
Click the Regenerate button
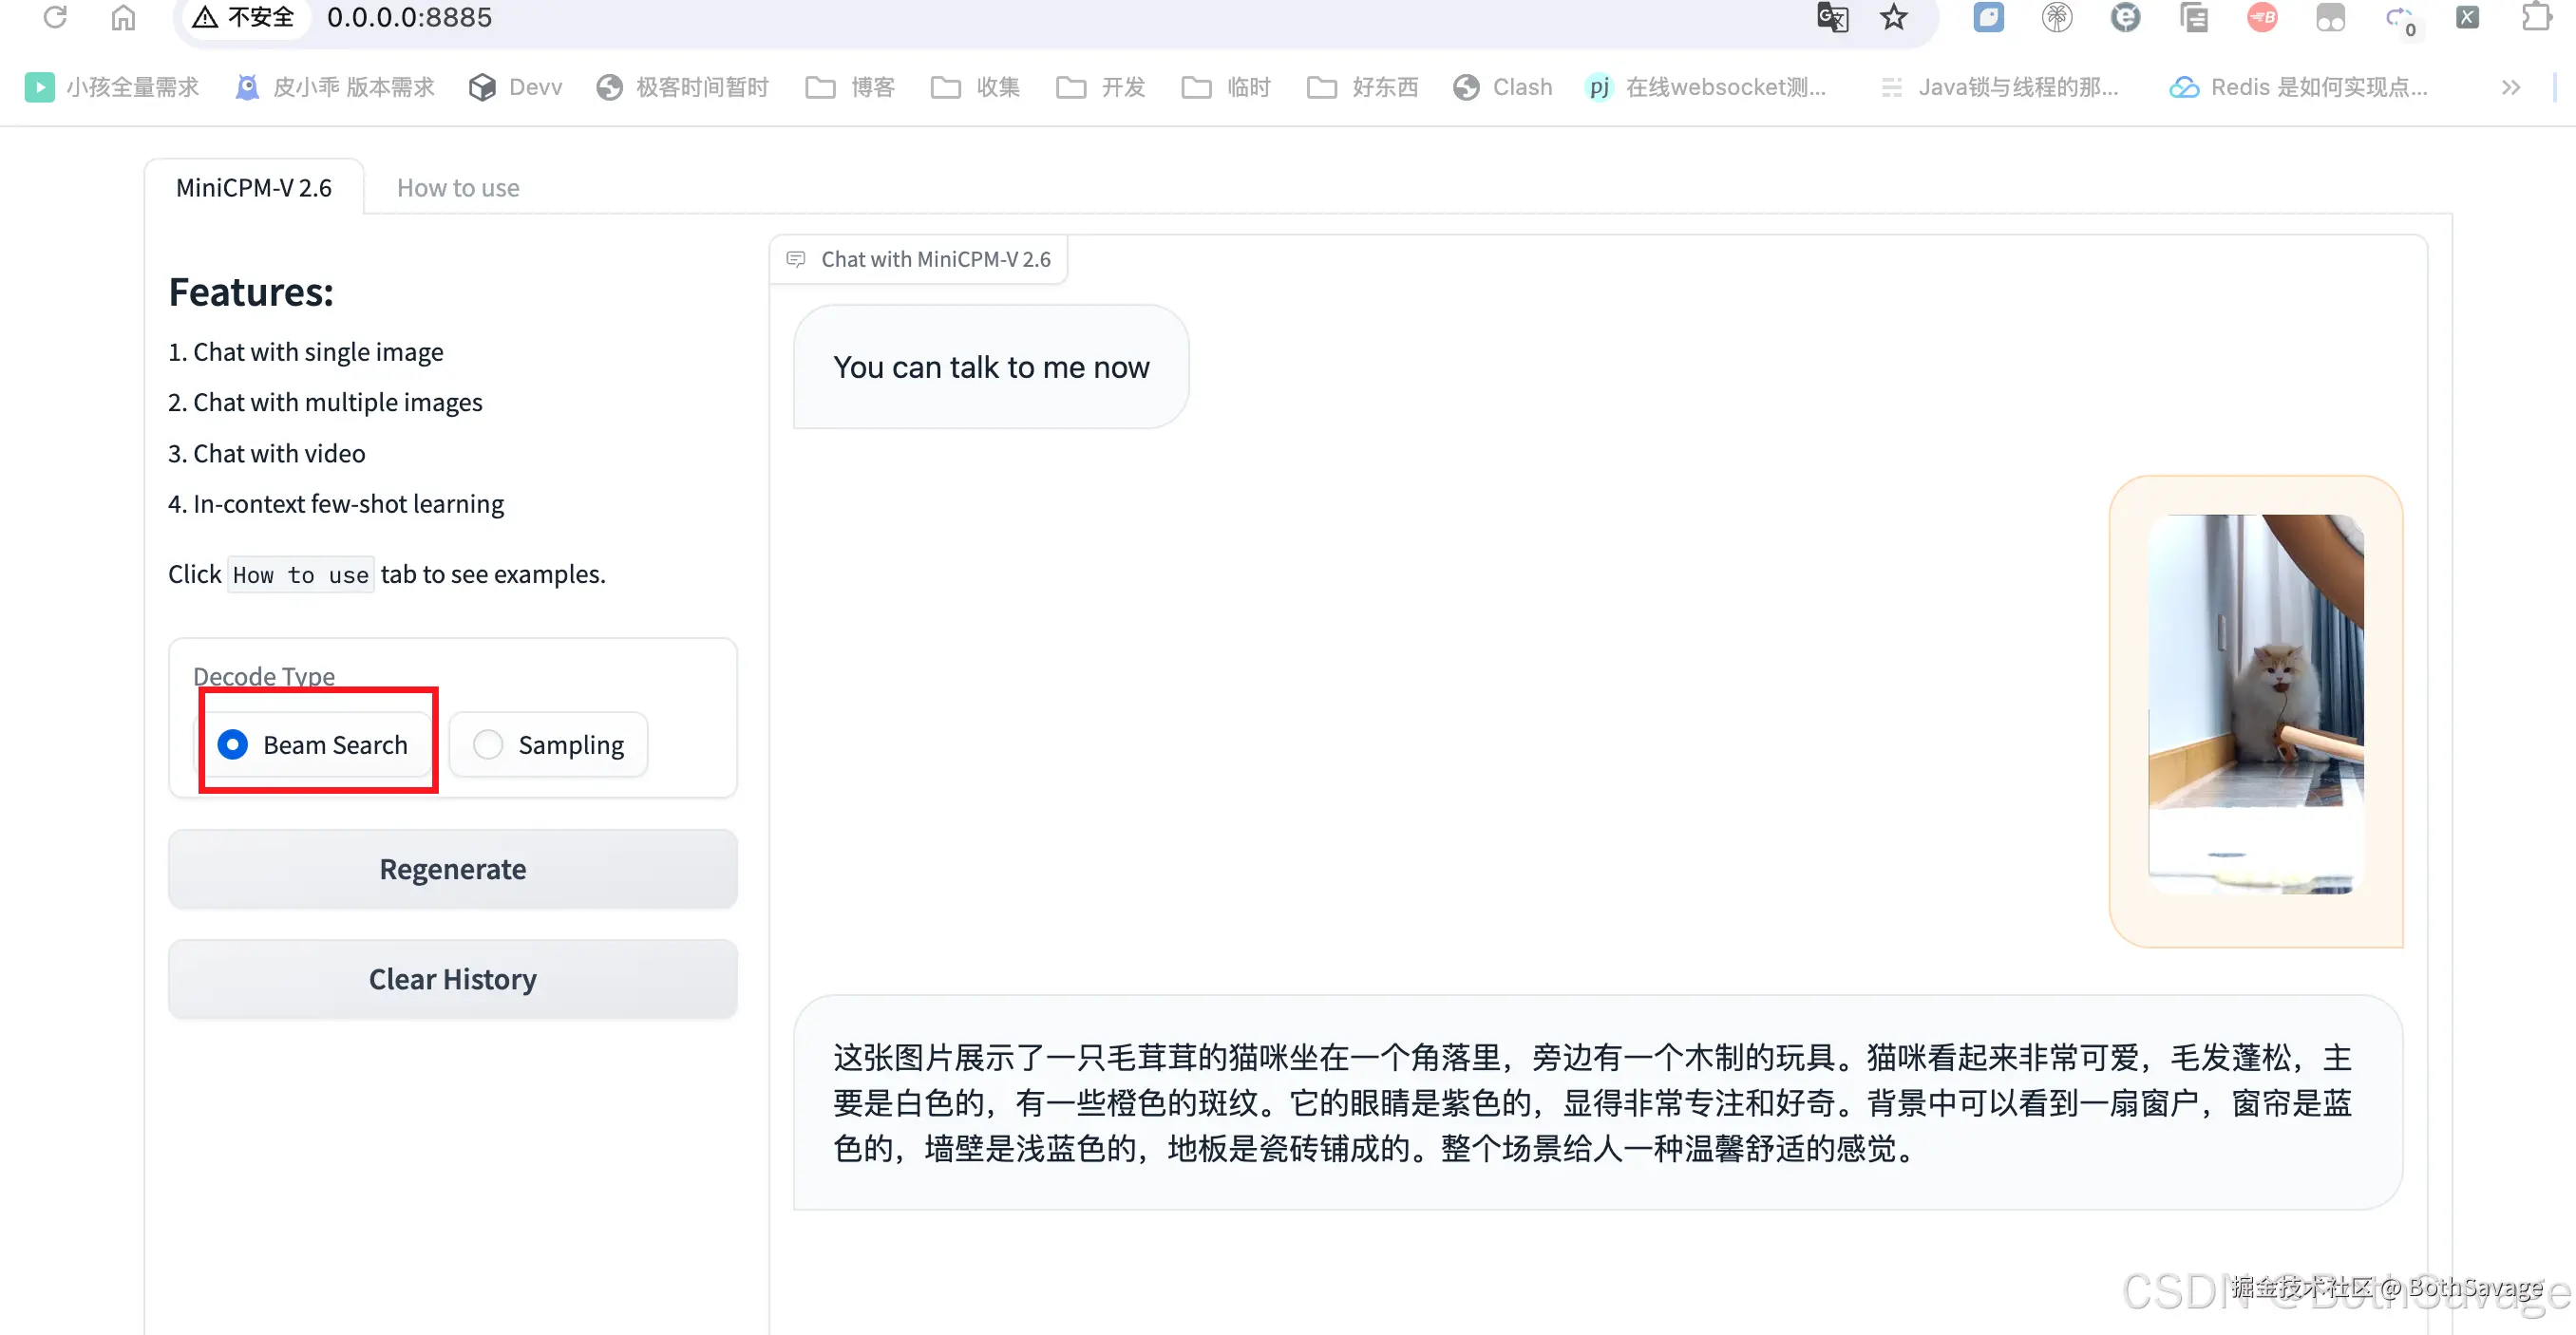452,868
